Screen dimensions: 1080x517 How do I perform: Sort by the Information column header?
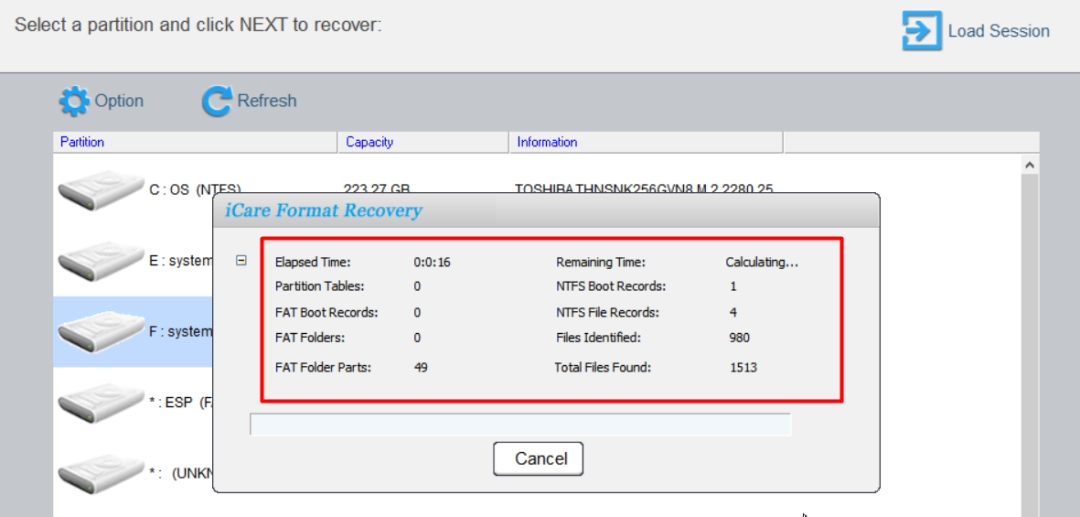point(646,143)
